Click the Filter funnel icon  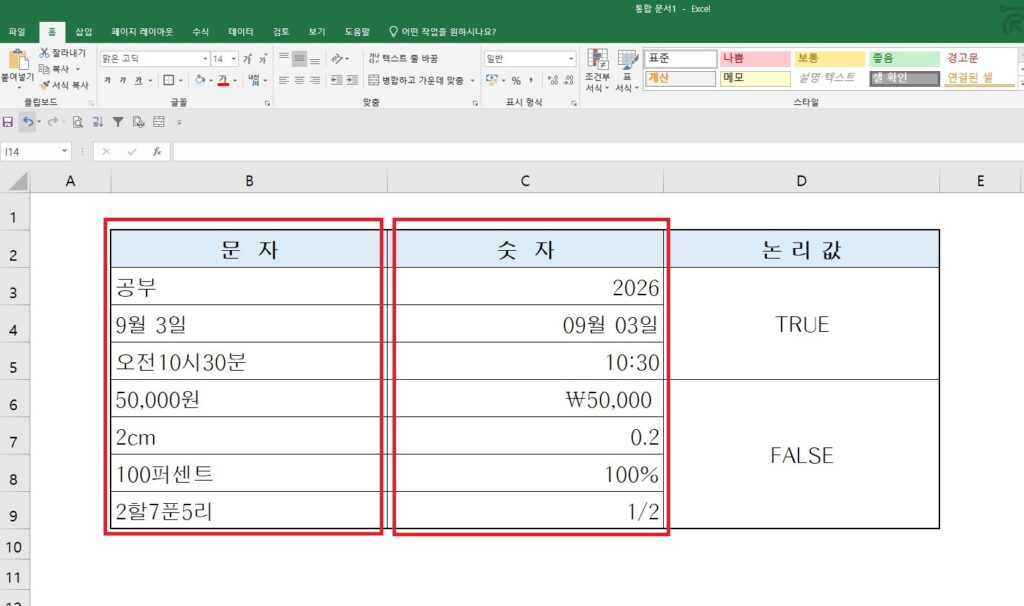118,121
